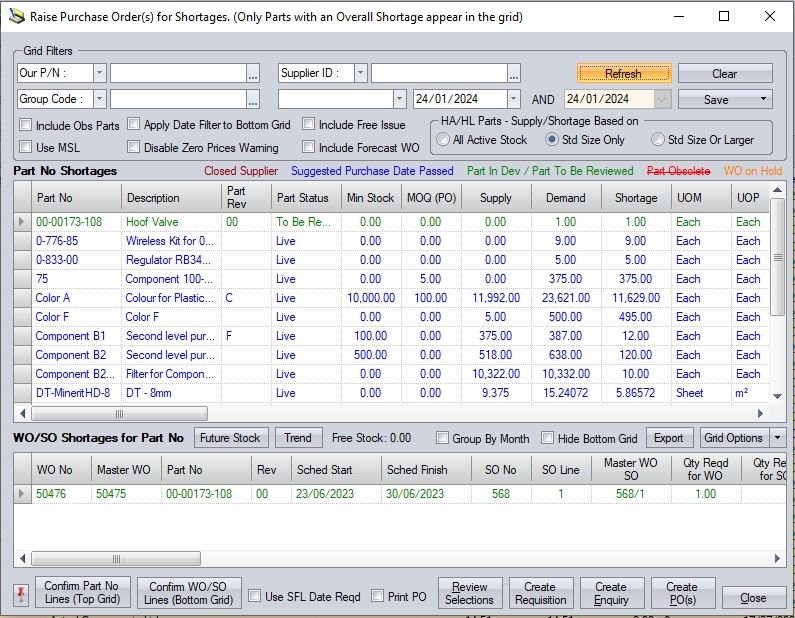Expand the Our P/N filter type dropdown
The width and height of the screenshot is (795, 618).
99,73
